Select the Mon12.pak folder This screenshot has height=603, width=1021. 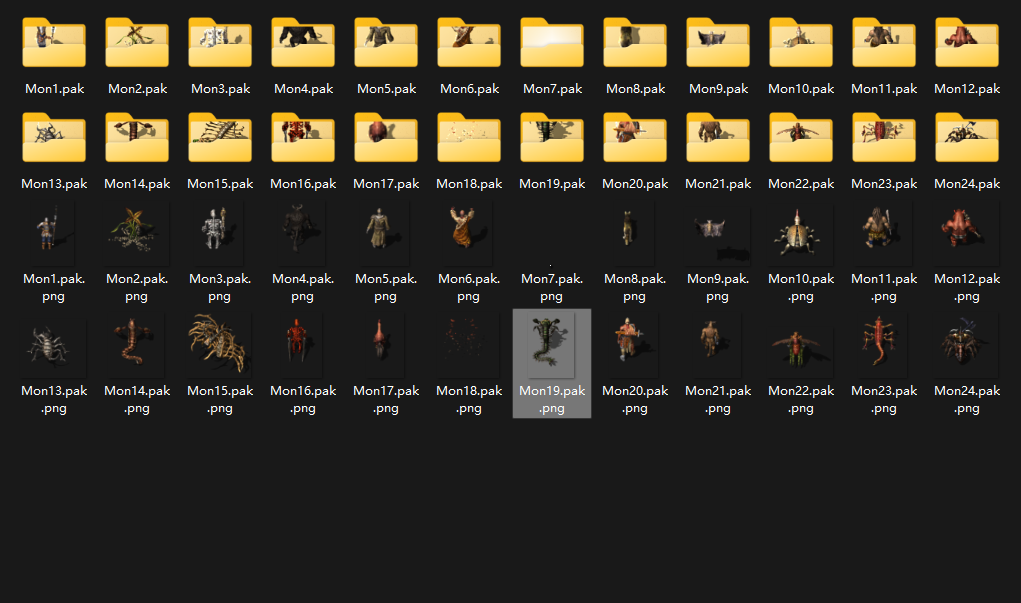(967, 43)
